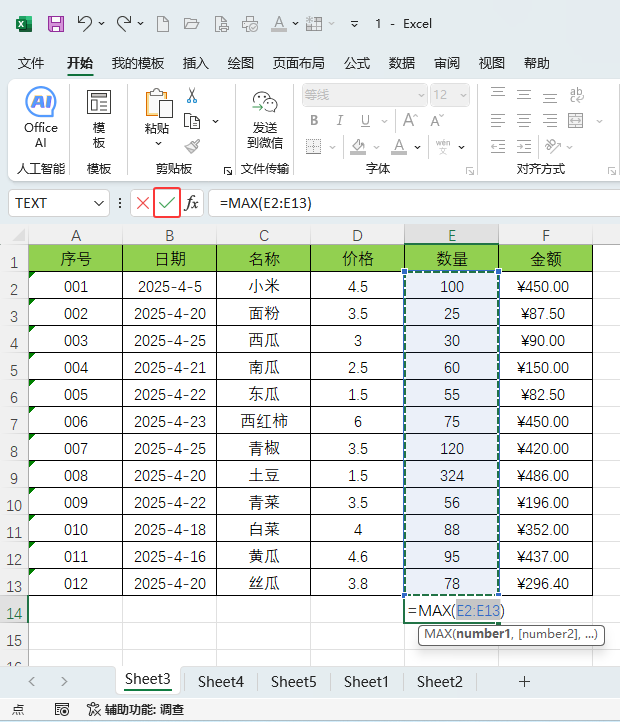Click the Paste (粘贴) clipboard icon
The image size is (620, 722).
[x=158, y=104]
